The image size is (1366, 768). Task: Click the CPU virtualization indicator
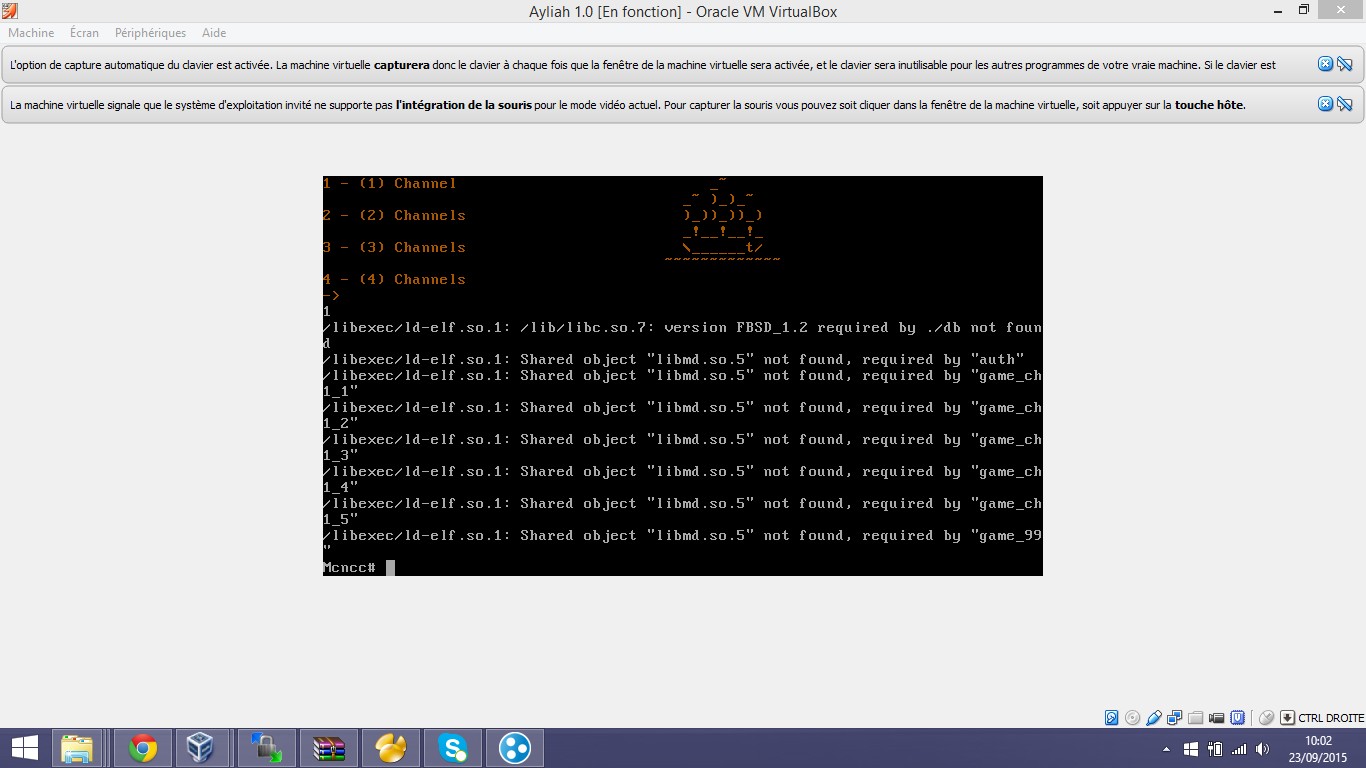pos(1238,718)
